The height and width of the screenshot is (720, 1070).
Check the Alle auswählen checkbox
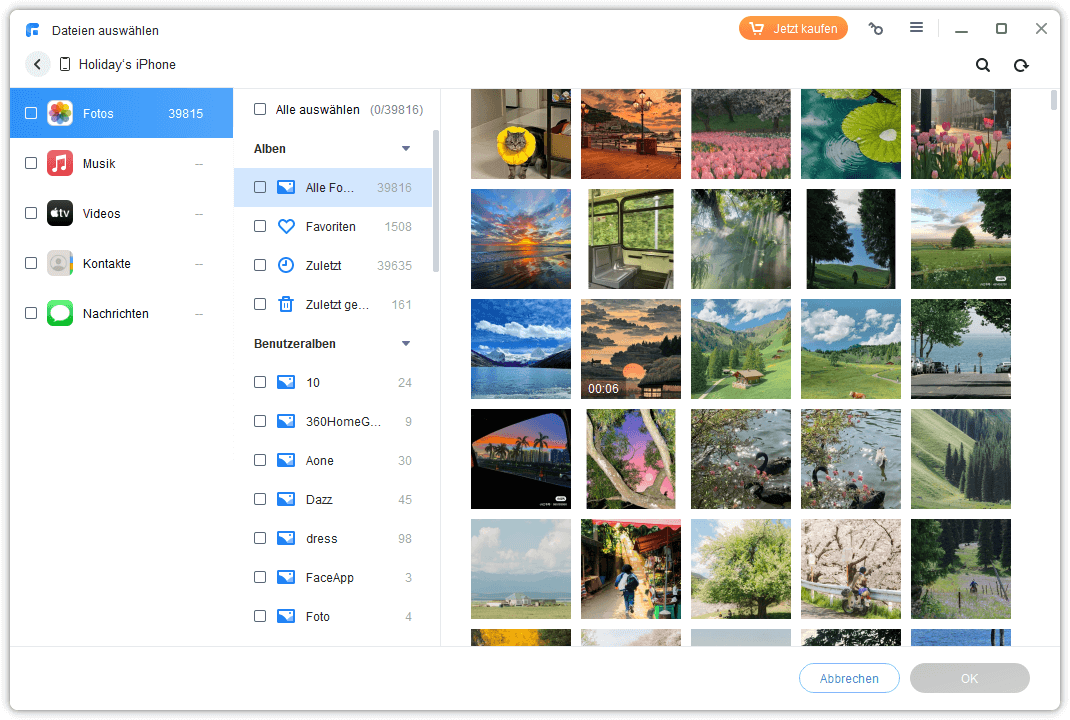point(260,109)
